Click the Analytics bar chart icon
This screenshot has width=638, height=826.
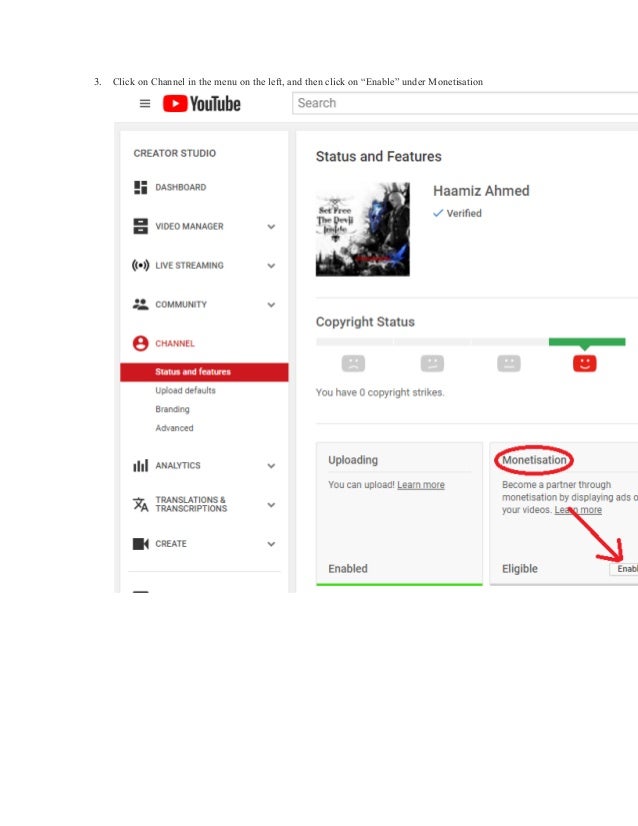pyautogui.click(x=140, y=466)
